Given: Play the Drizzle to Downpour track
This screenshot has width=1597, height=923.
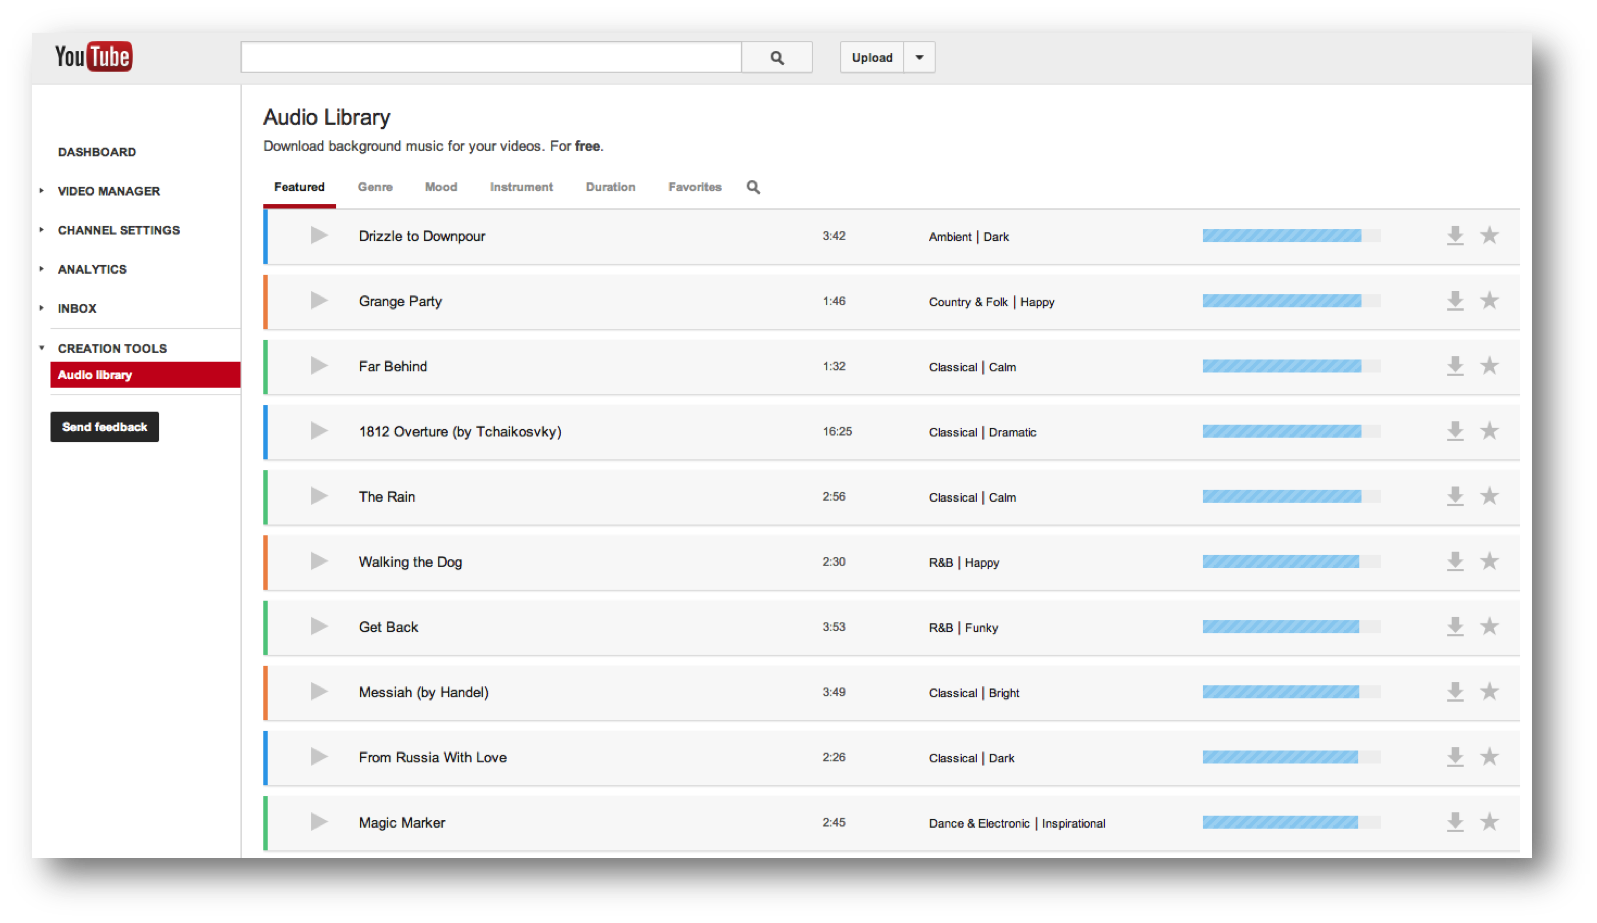Looking at the screenshot, I should click(x=319, y=236).
